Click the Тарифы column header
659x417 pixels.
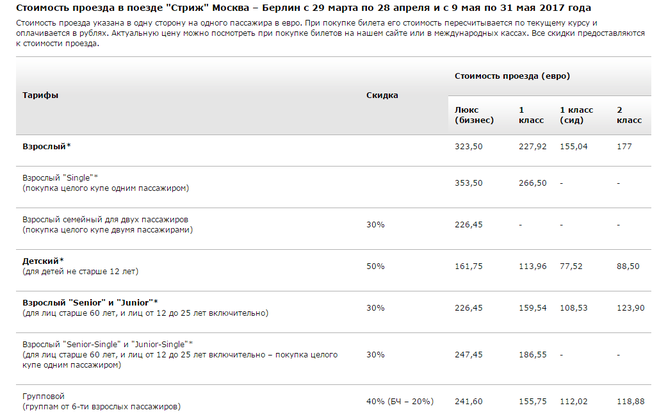tap(40, 95)
